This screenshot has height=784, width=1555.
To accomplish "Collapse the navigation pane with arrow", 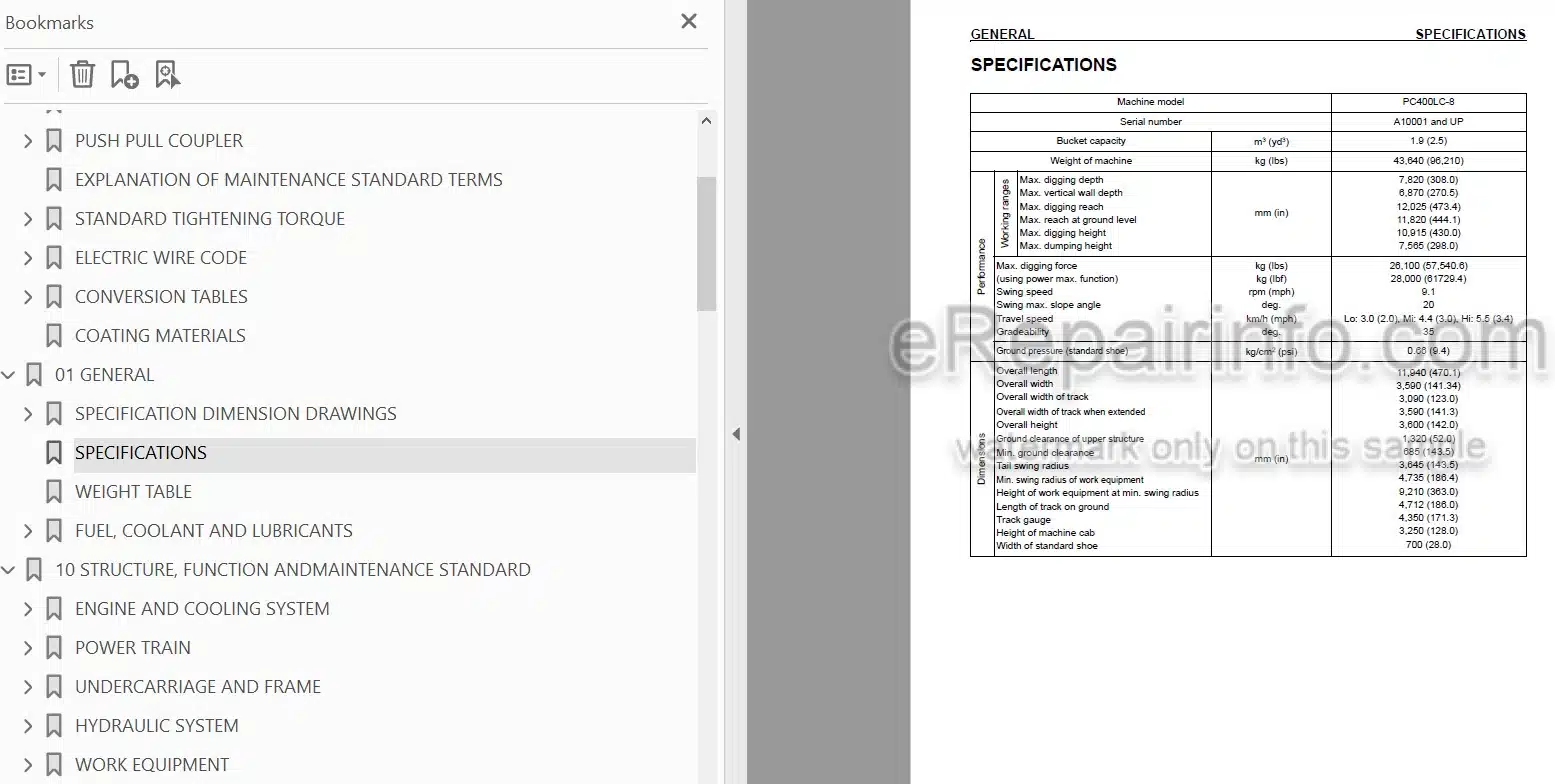I will coord(736,434).
